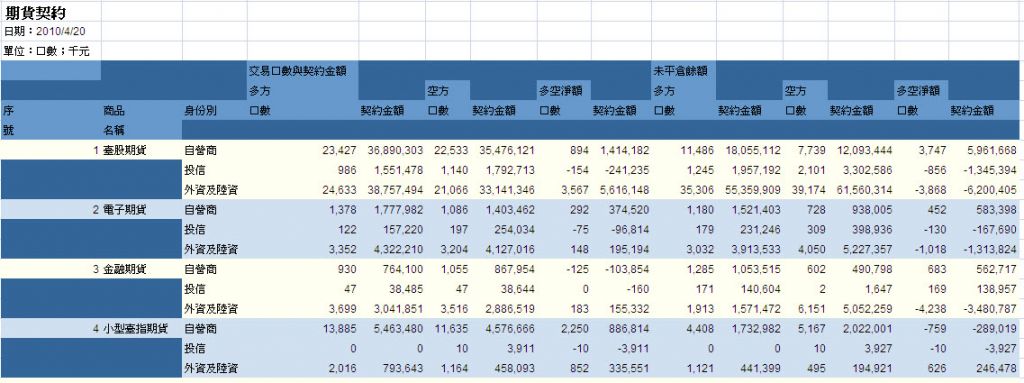The height and width of the screenshot is (383, 1024).
Task: Select the 商品 header cell
Action: pyautogui.click(x=114, y=111)
